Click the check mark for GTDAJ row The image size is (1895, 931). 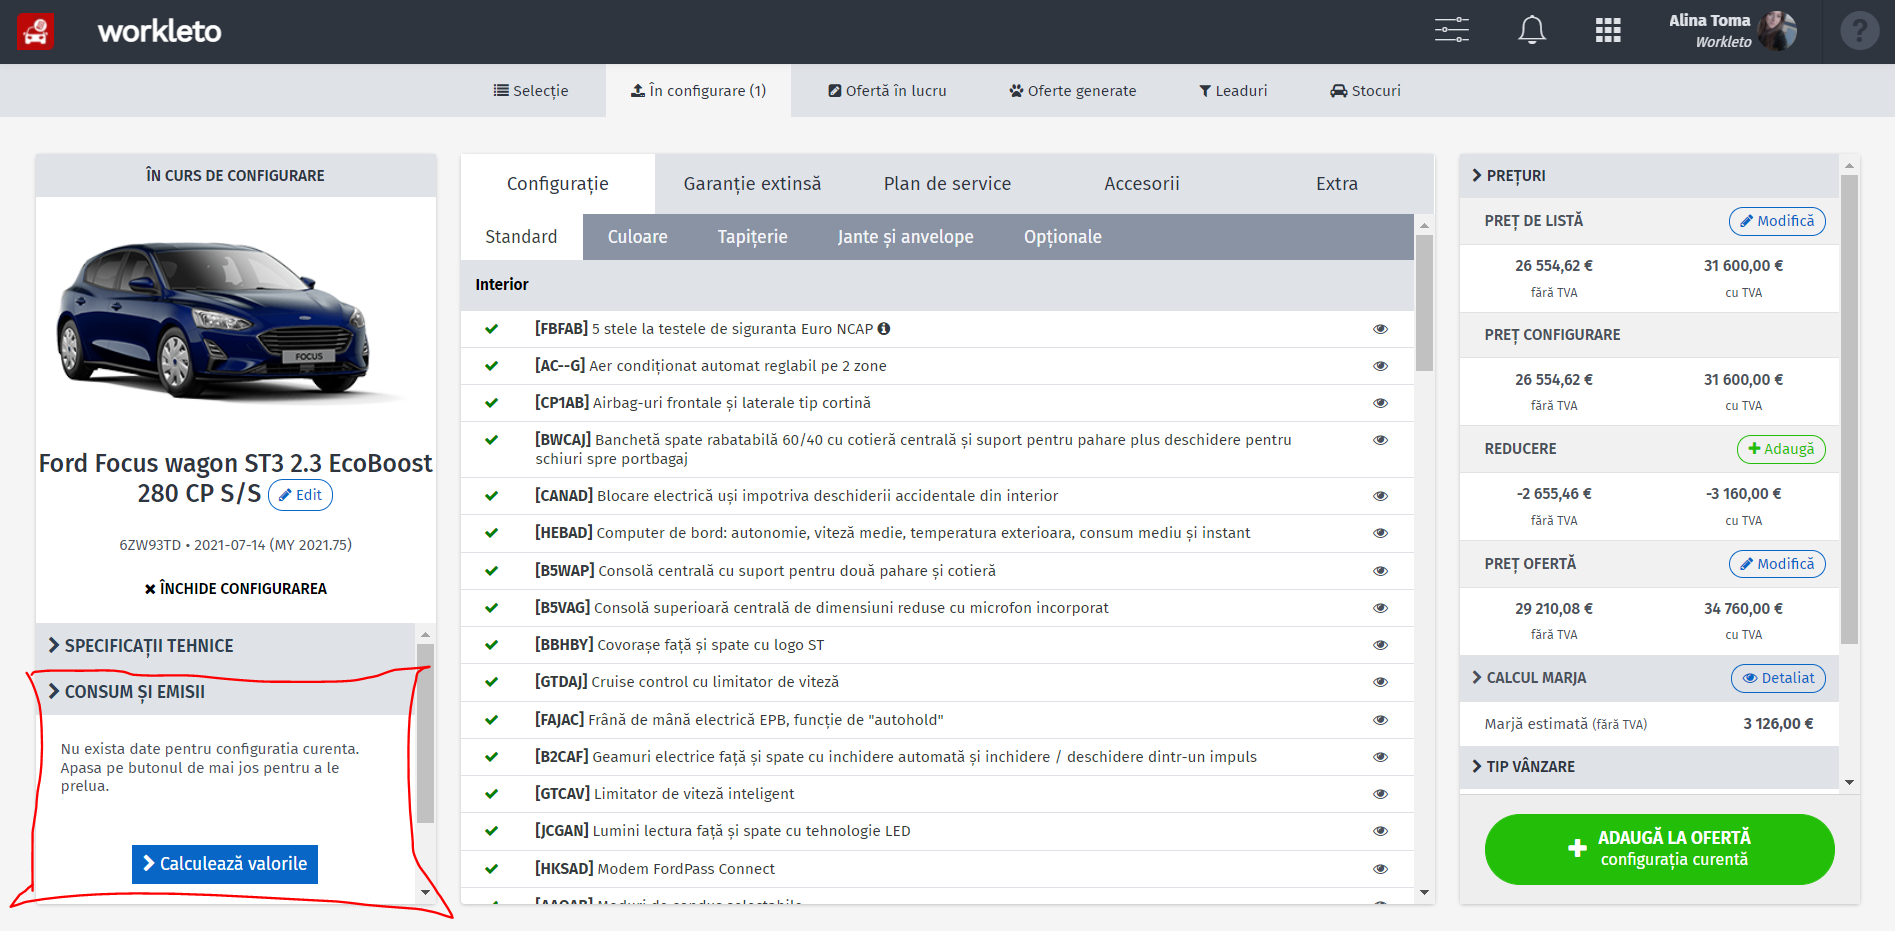[x=491, y=681]
